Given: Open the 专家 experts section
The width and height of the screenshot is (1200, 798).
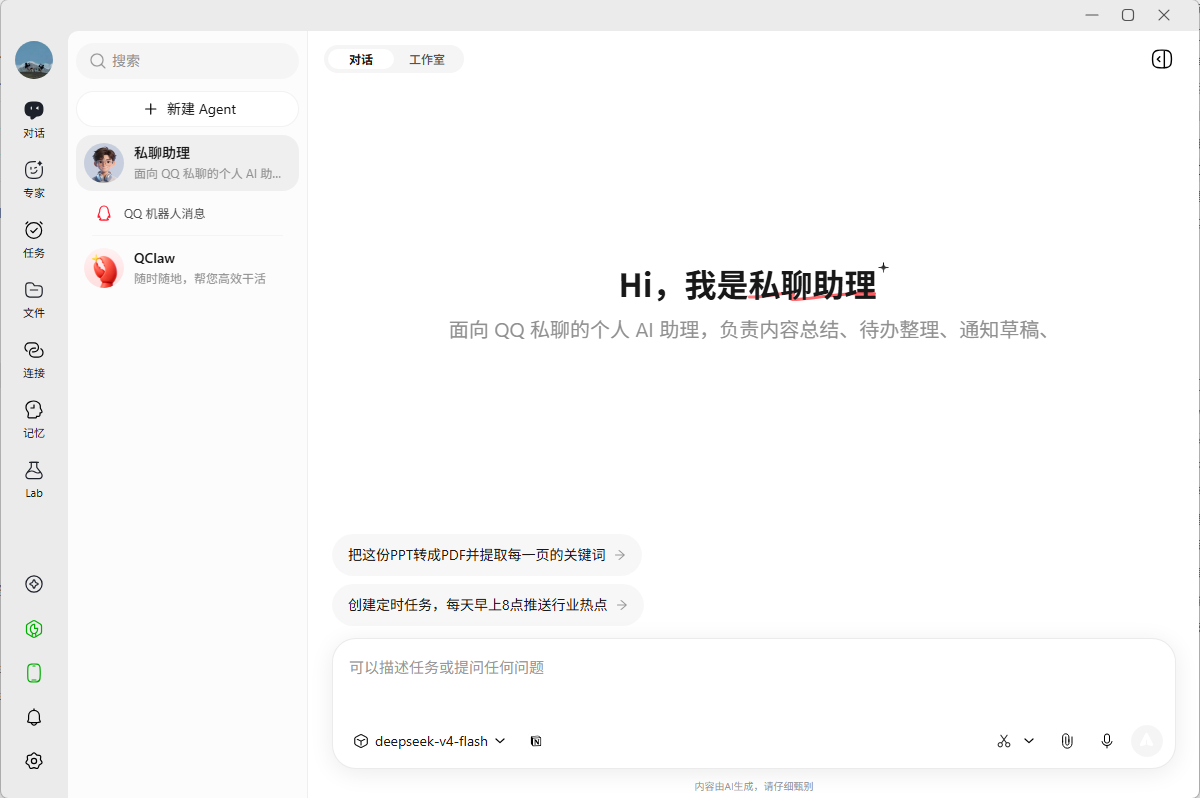Looking at the screenshot, I should (34, 179).
